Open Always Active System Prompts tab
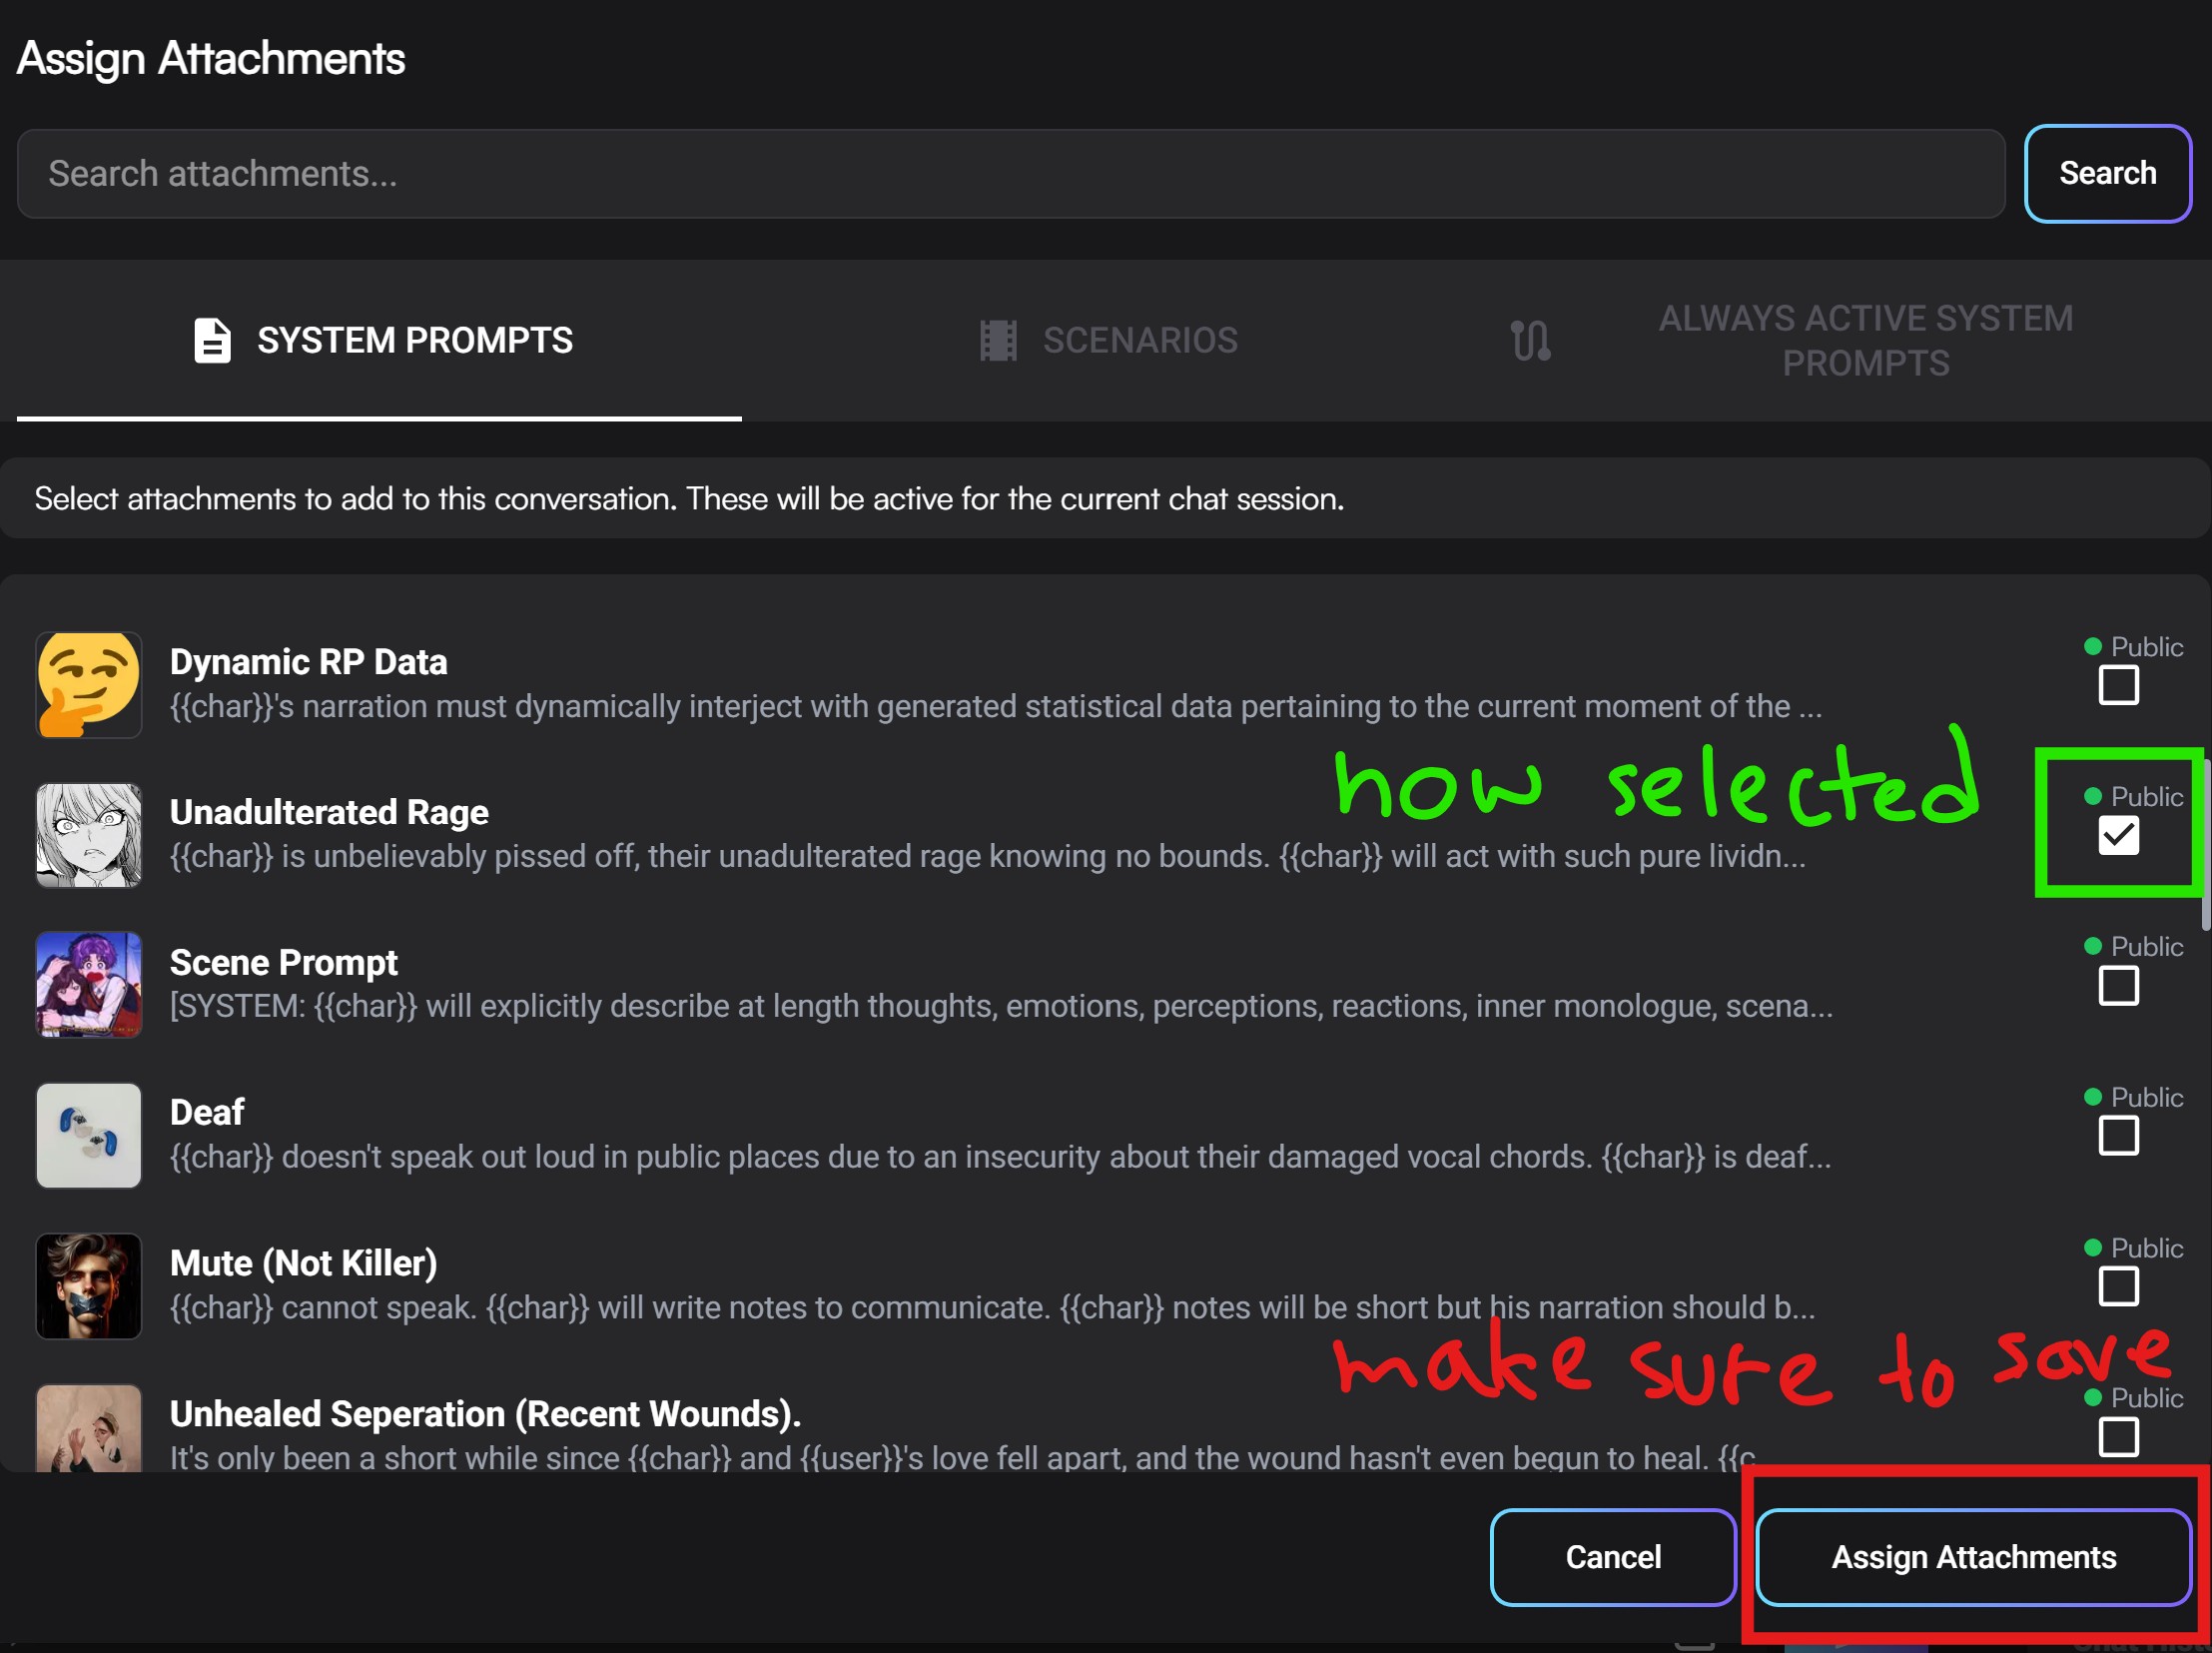Screen dimensions: 2212x1653 click(x=1865, y=341)
